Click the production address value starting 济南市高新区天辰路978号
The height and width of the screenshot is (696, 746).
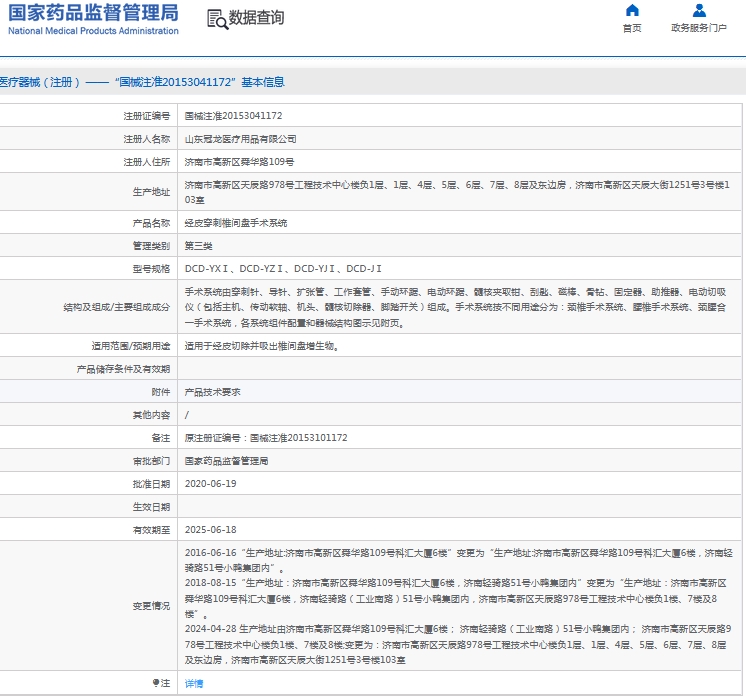pyautogui.click(x=457, y=192)
